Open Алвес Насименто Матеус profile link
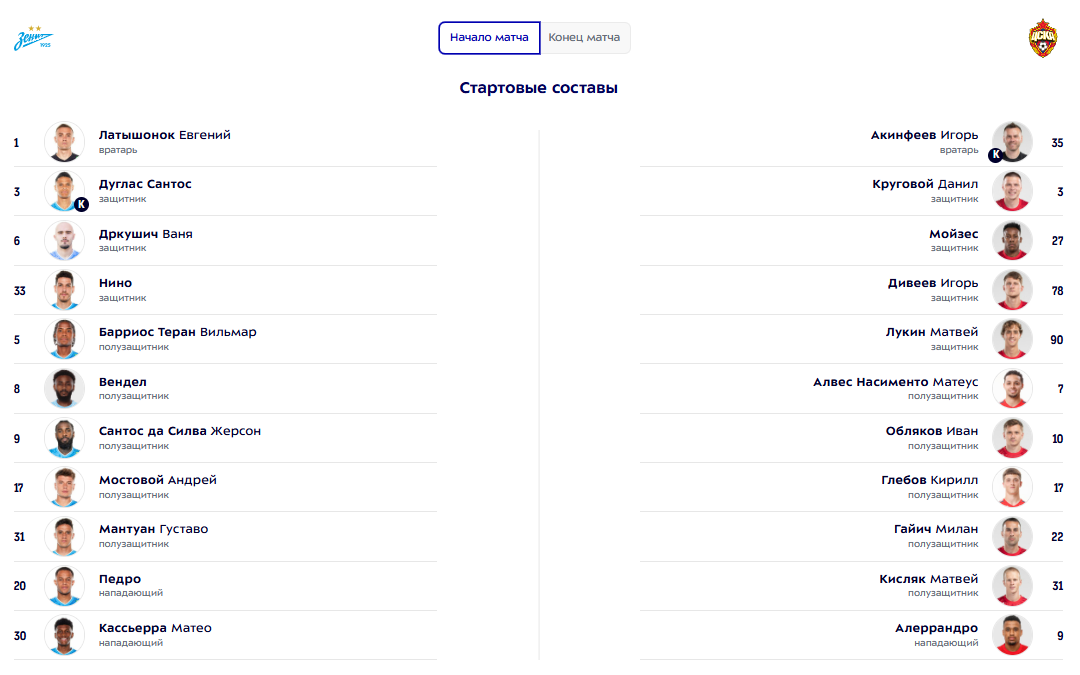 (x=895, y=382)
